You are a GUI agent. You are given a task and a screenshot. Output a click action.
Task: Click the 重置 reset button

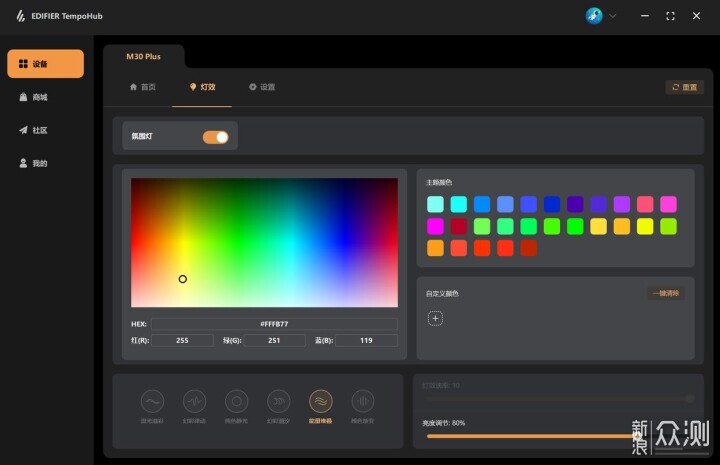pyautogui.click(x=685, y=87)
